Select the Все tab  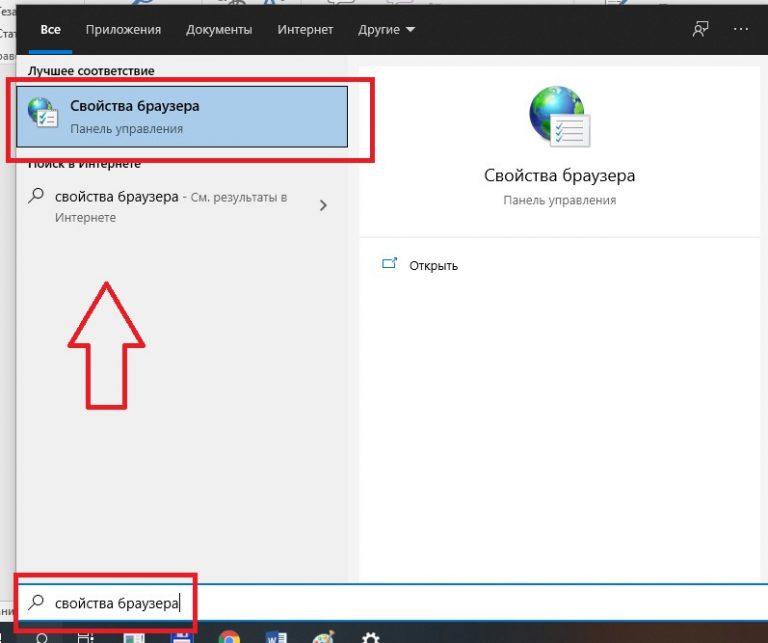tap(50, 30)
